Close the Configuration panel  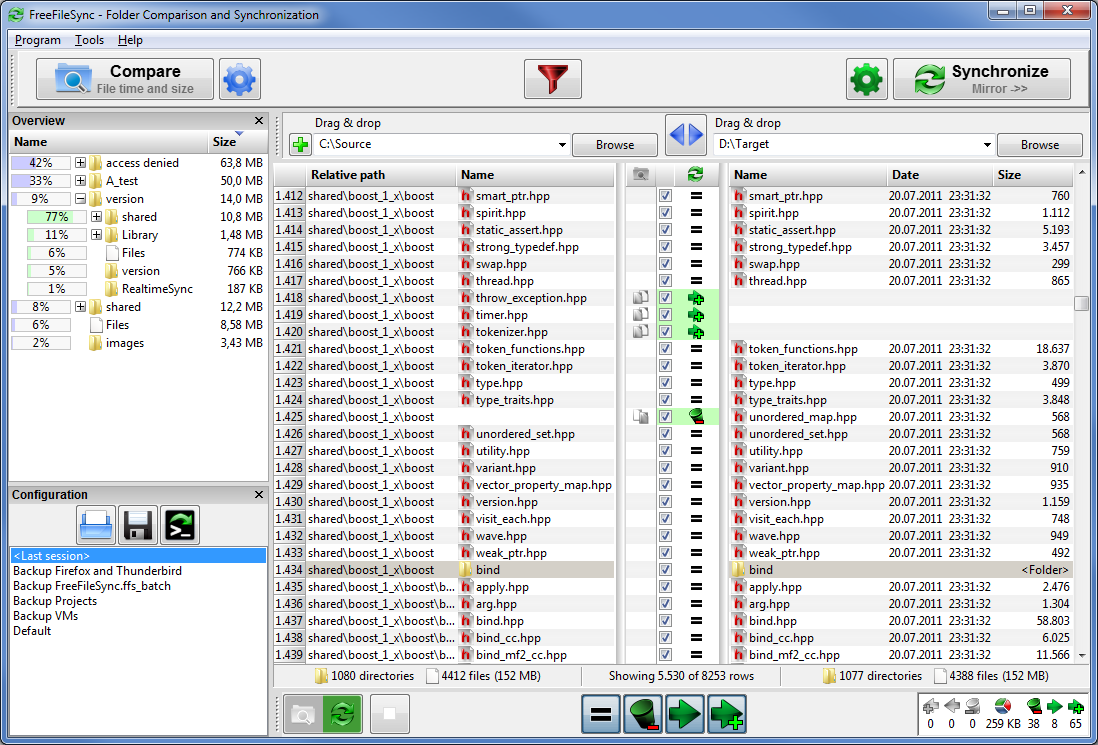pyautogui.click(x=258, y=494)
